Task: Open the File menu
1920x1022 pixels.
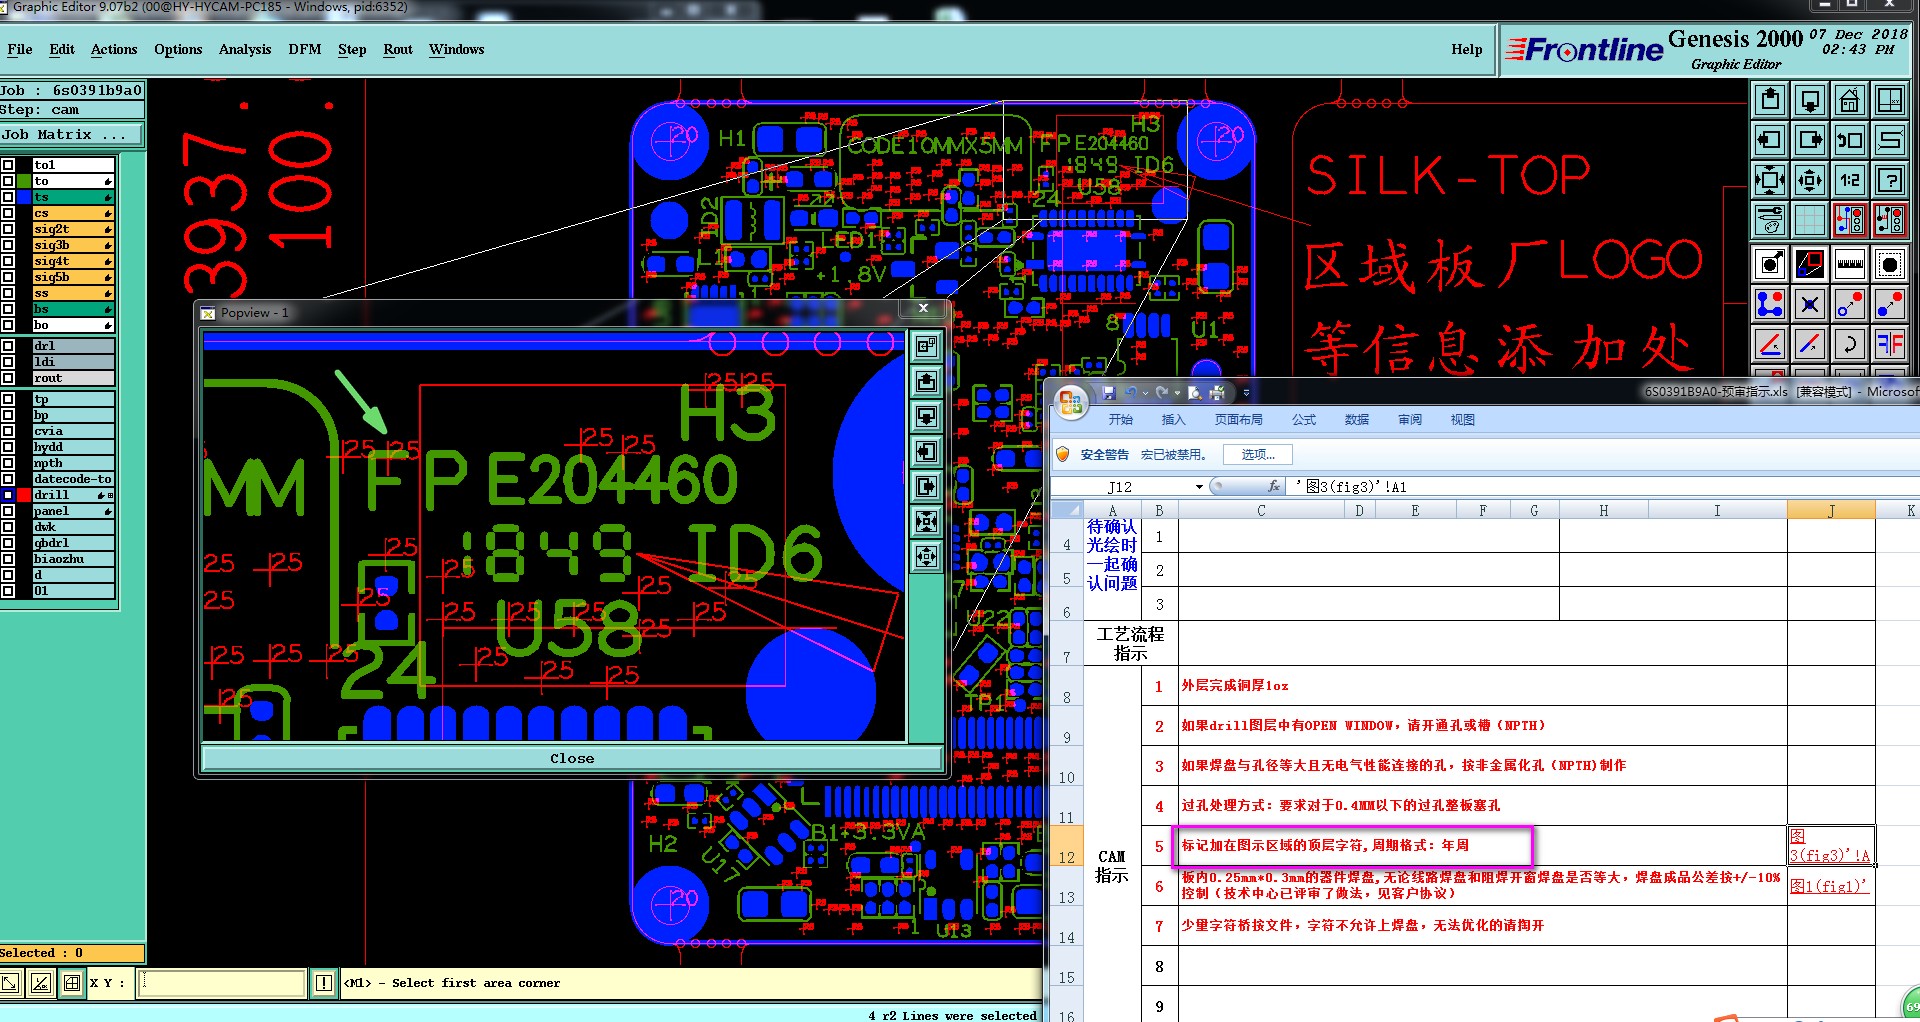Action: coord(20,49)
